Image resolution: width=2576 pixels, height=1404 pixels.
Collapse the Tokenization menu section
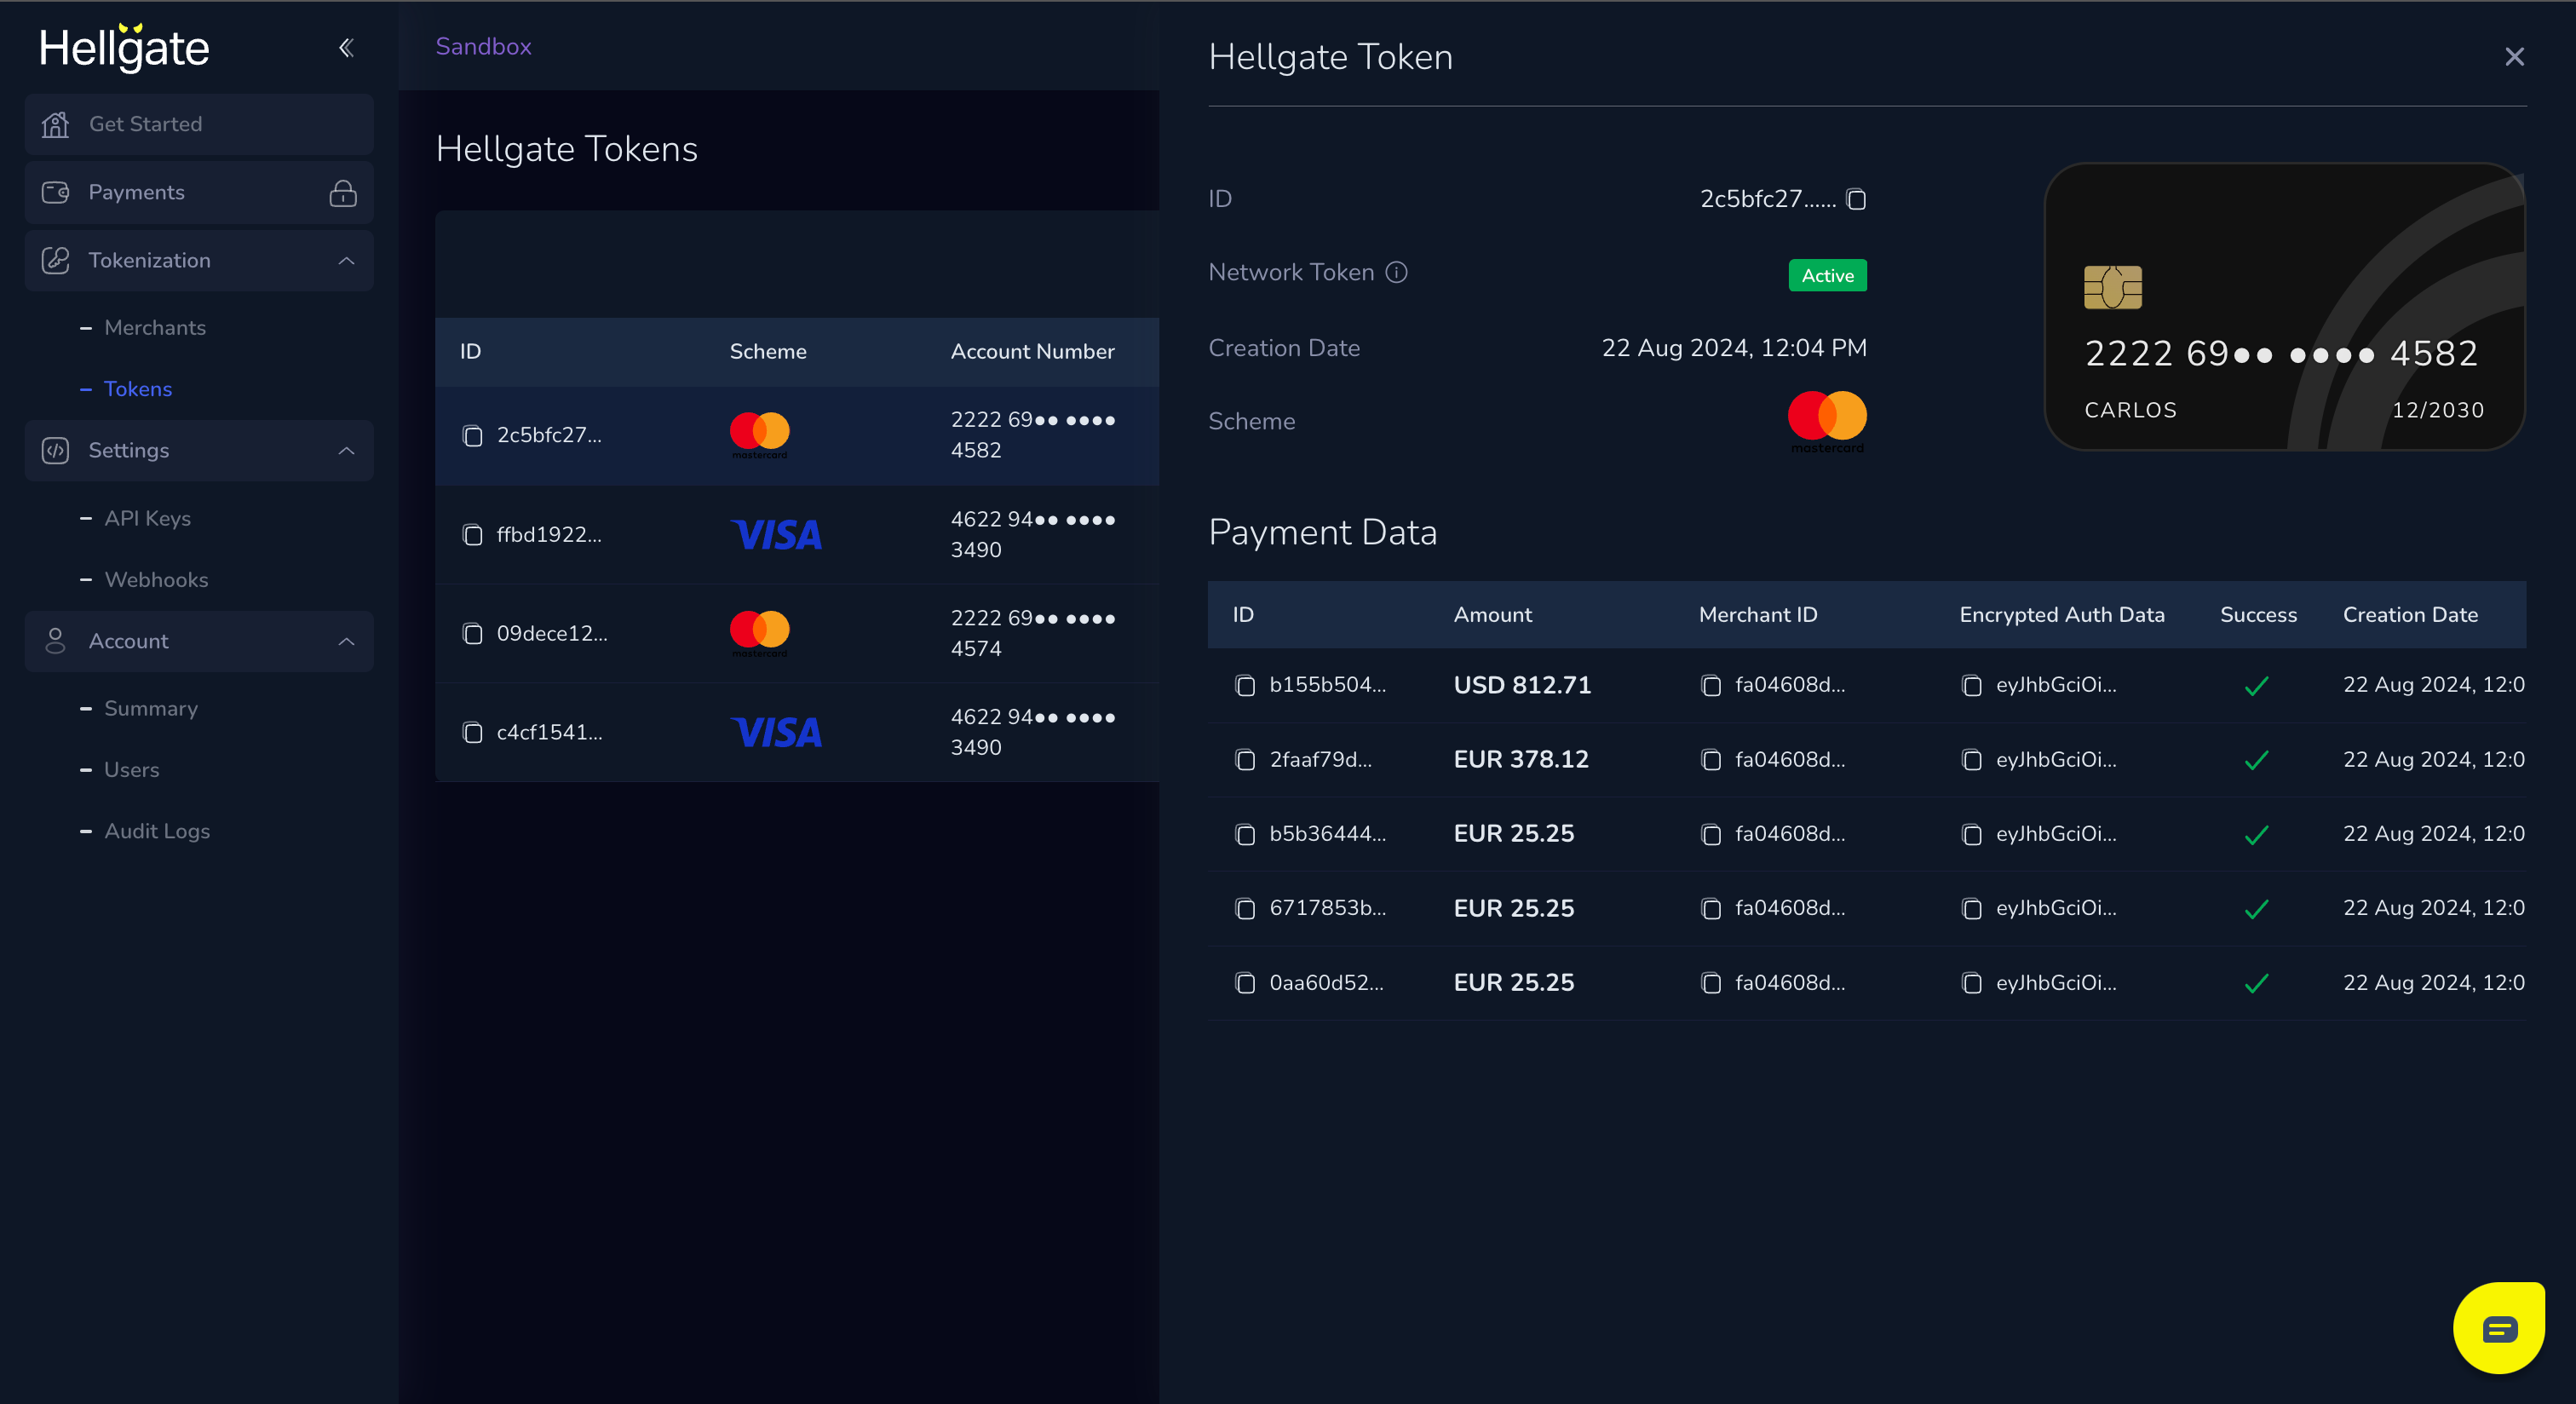click(x=346, y=260)
